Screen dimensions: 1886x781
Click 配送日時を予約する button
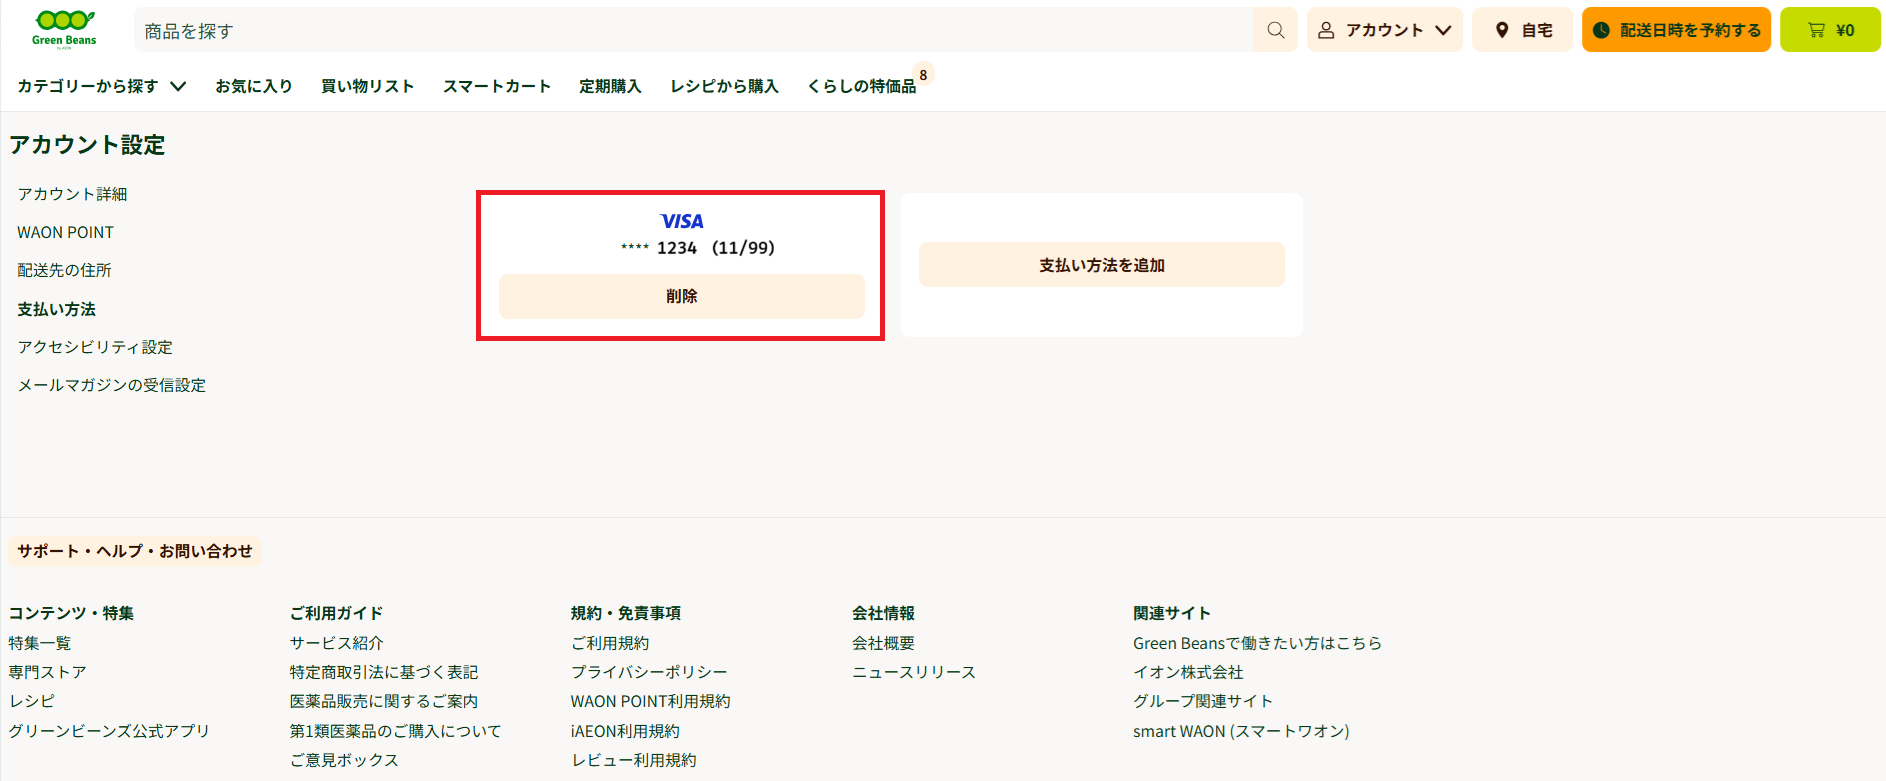point(1676,30)
